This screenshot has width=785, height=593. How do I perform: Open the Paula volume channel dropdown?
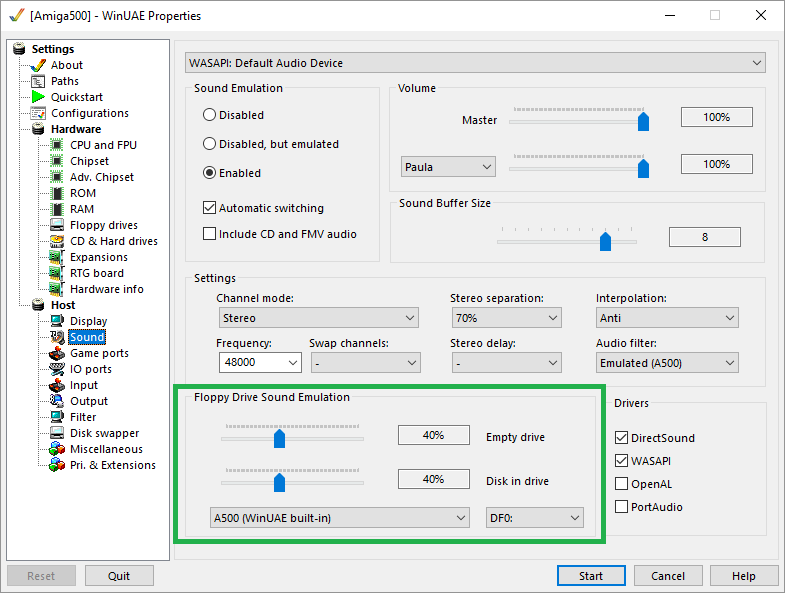[x=448, y=167]
